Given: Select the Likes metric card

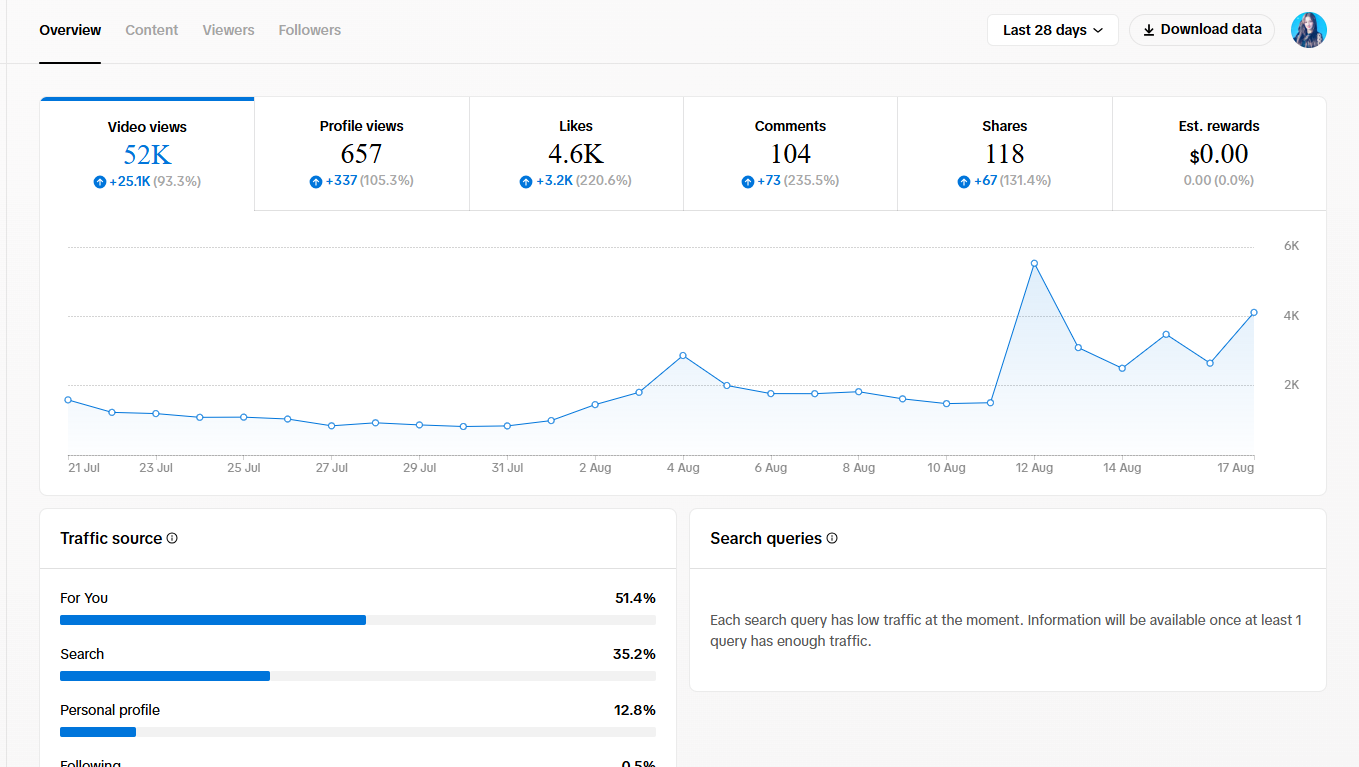Looking at the screenshot, I should [576, 154].
